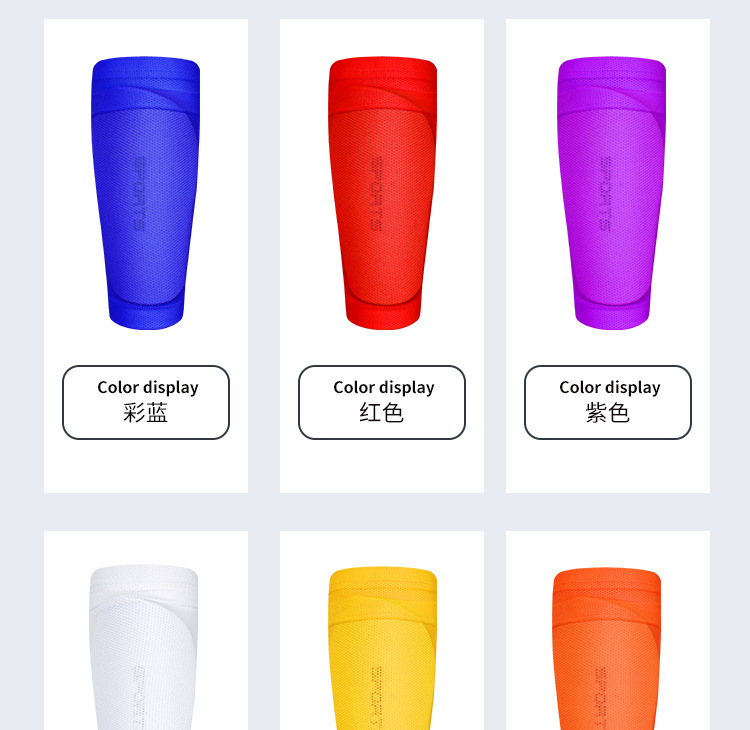Click the top band of orange sleeve

click(x=607, y=588)
